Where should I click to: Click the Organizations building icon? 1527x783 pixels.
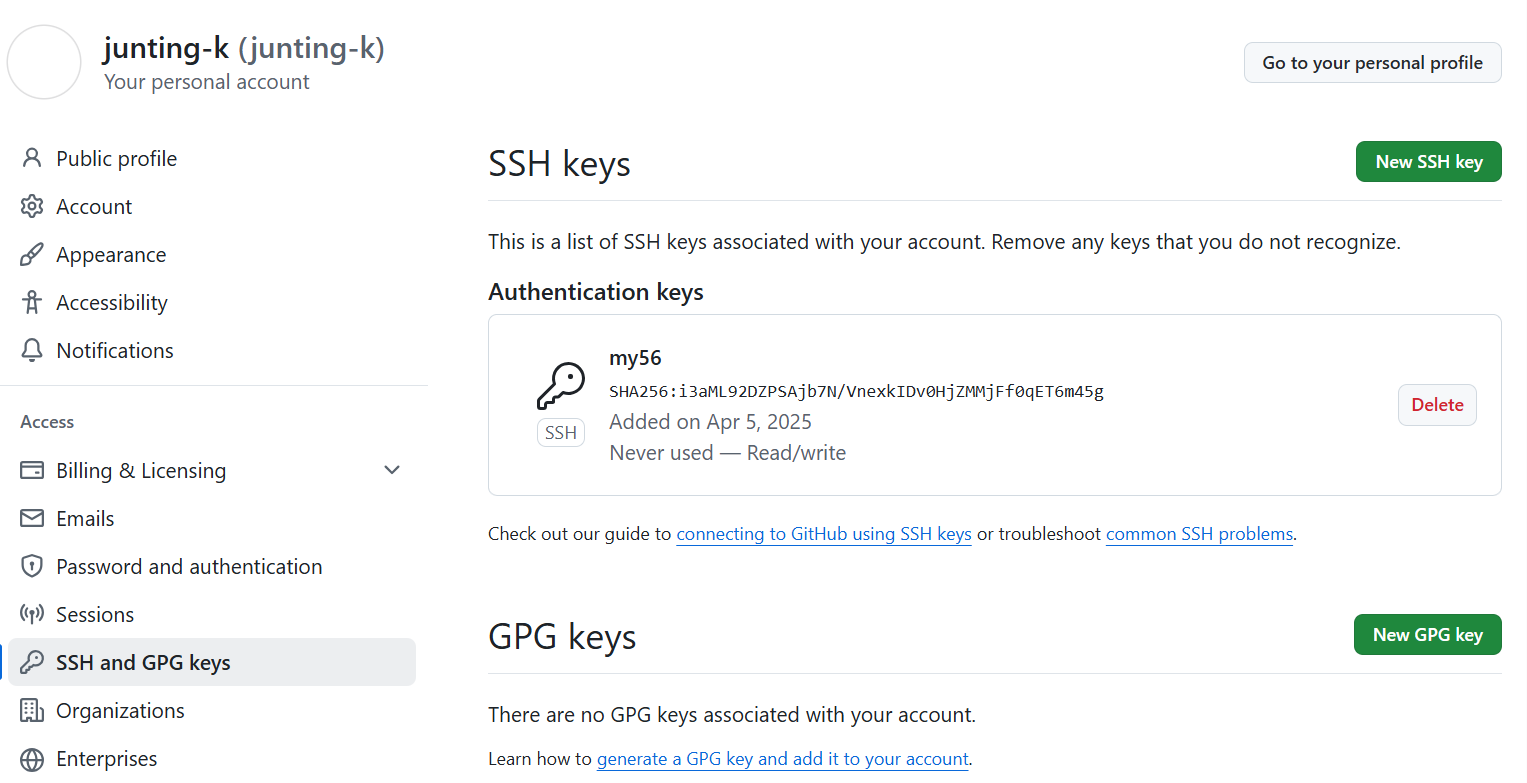pyautogui.click(x=32, y=711)
